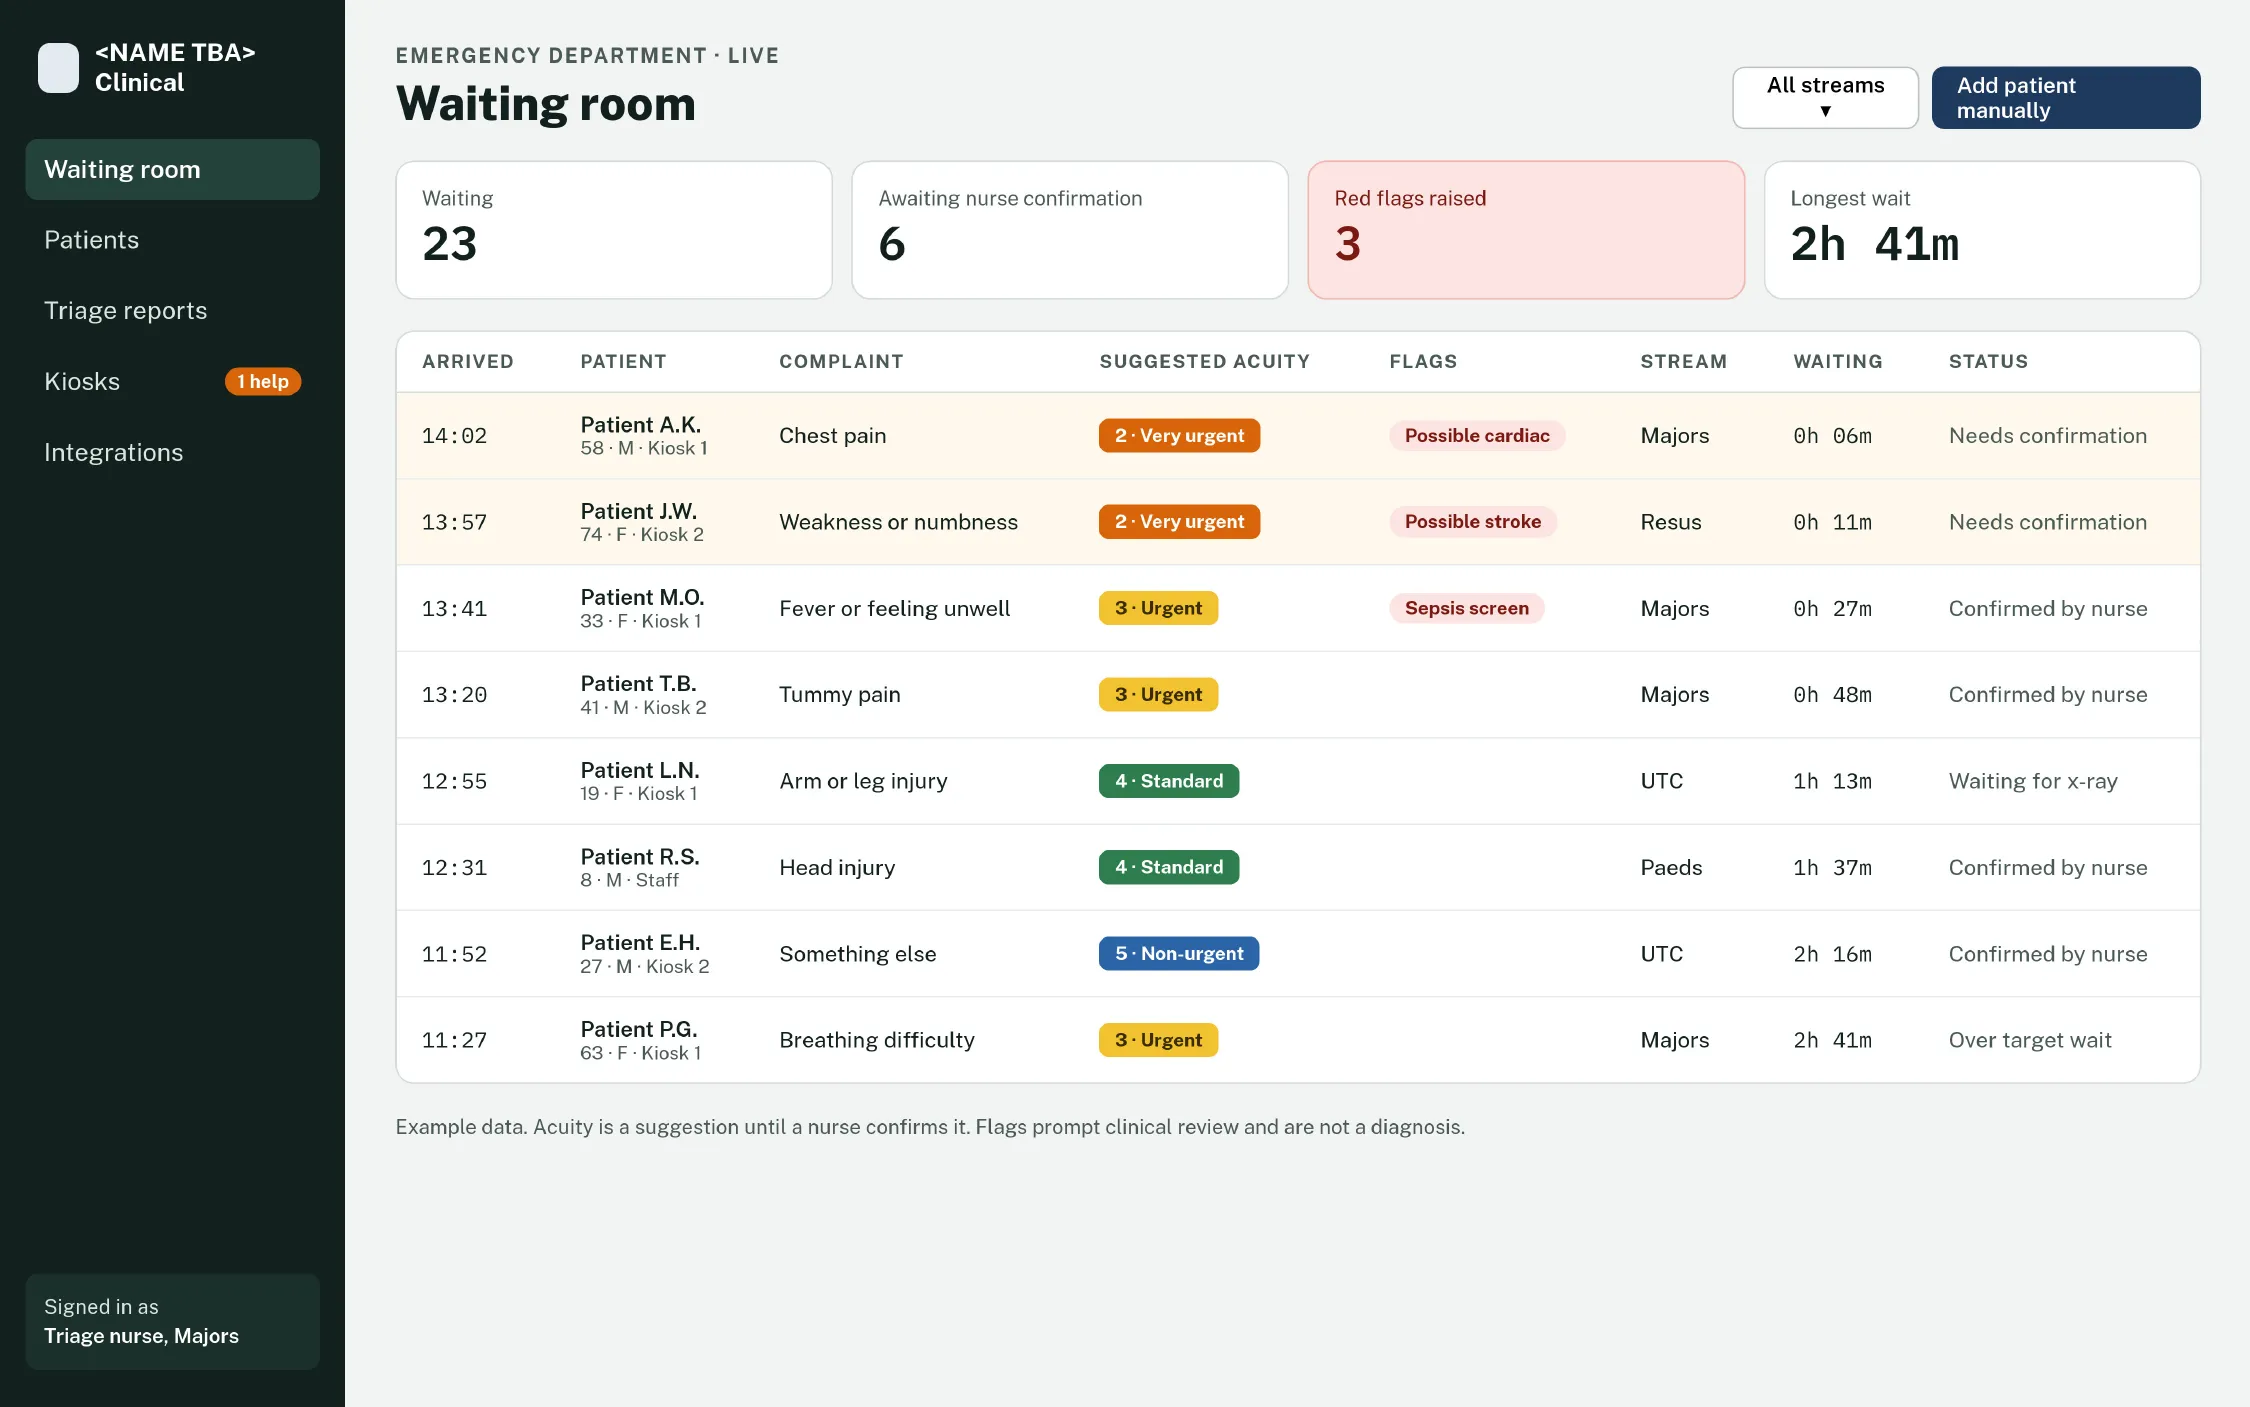Click STATUS column header

[x=1988, y=362]
